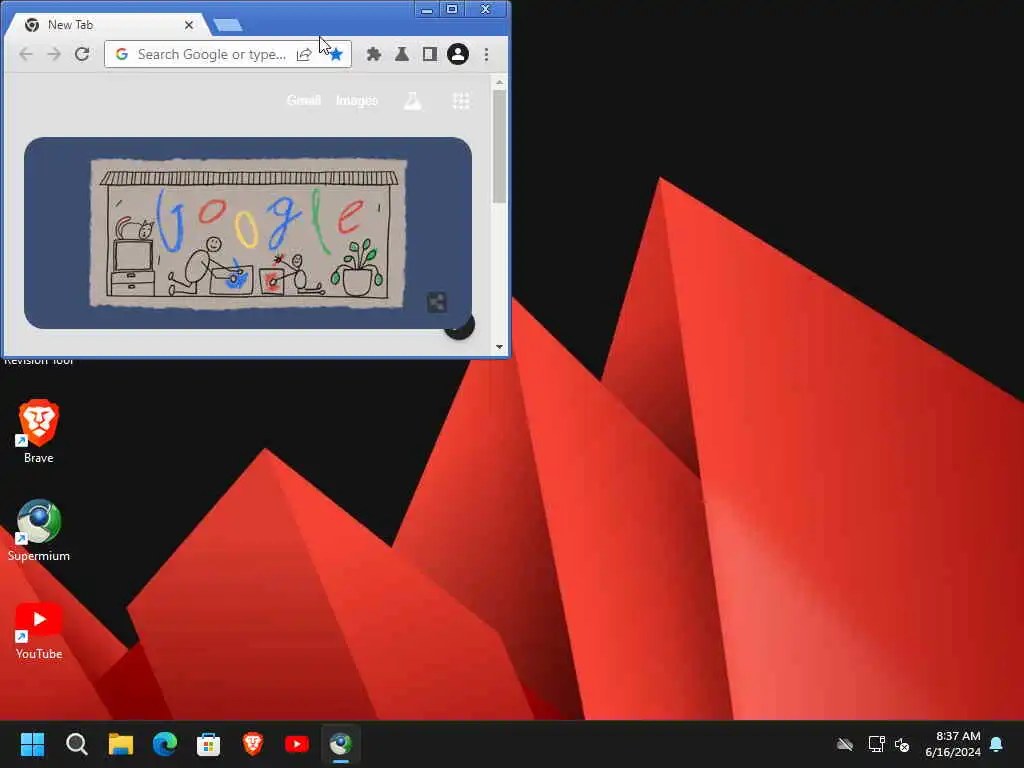
Task: Bookmark this tab with the star icon
Action: (x=336, y=54)
